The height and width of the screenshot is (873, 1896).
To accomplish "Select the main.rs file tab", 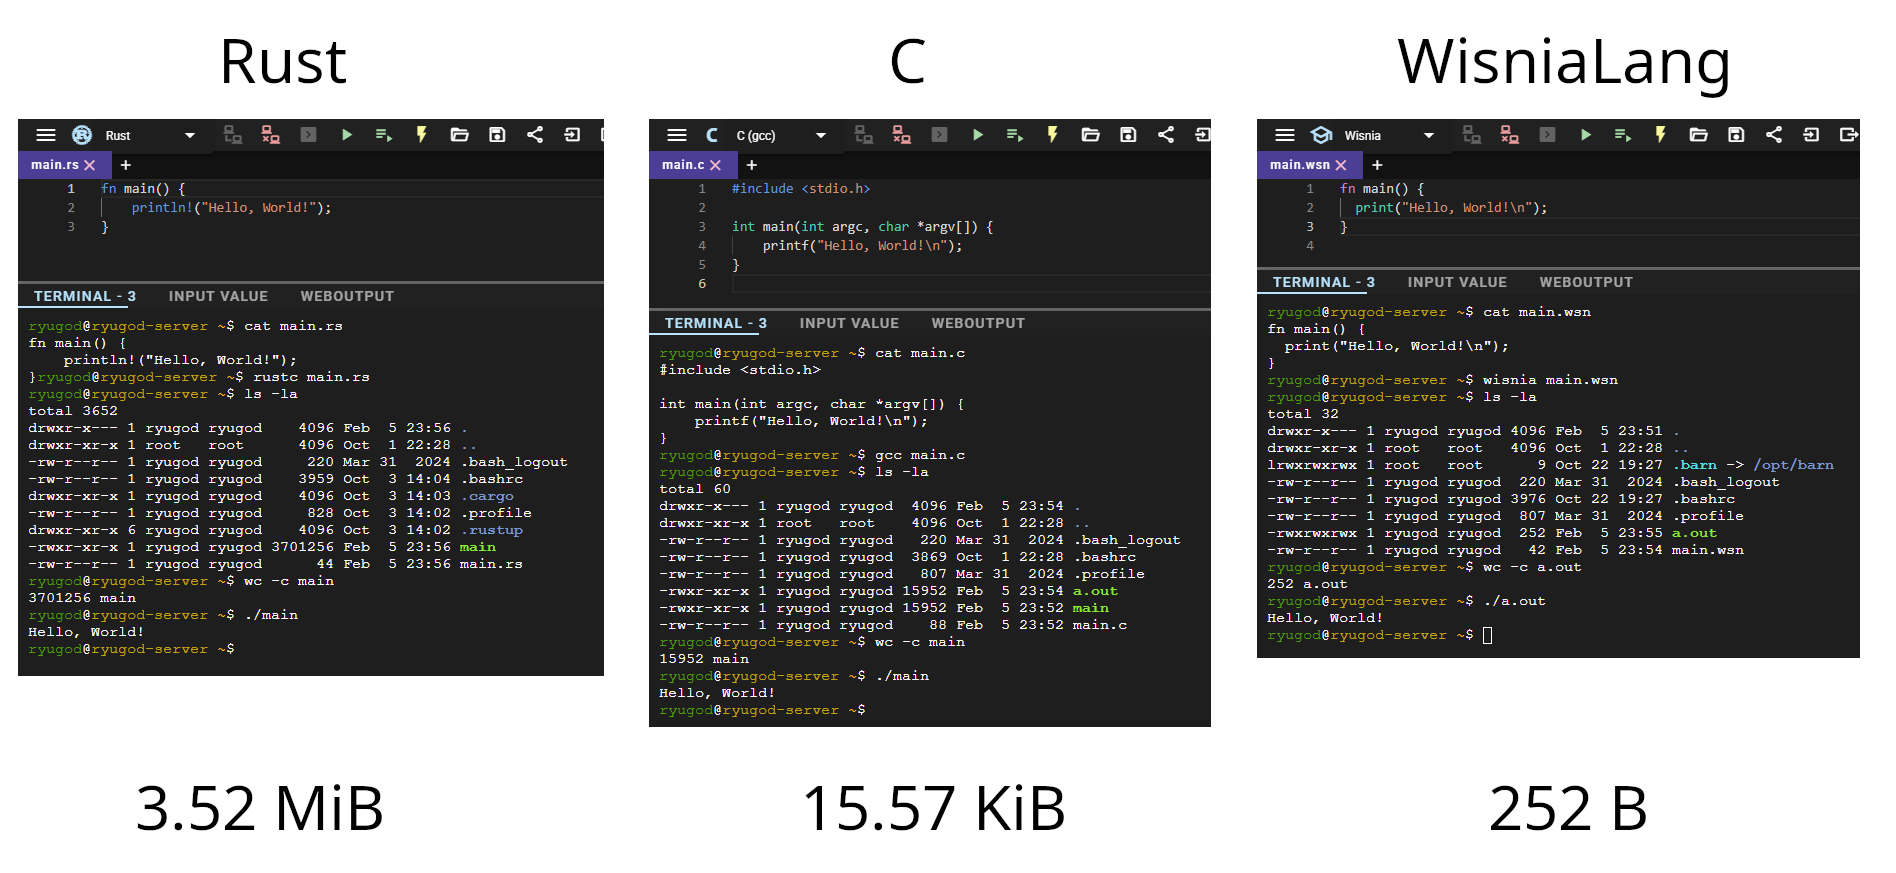I will tap(55, 165).
